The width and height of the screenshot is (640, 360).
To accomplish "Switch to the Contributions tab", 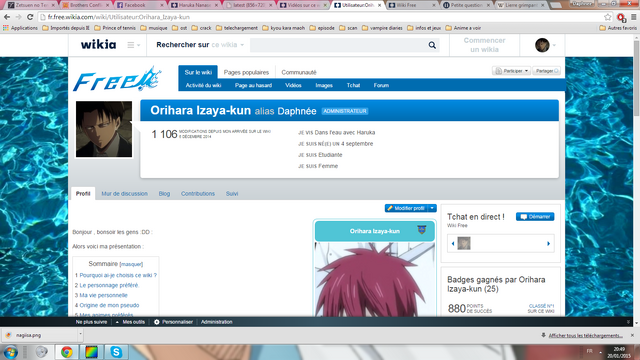I will coord(198,193).
